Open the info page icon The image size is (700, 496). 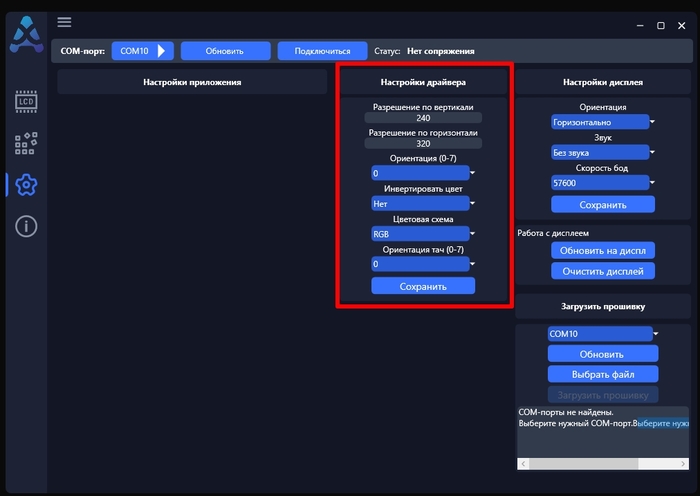(26, 227)
